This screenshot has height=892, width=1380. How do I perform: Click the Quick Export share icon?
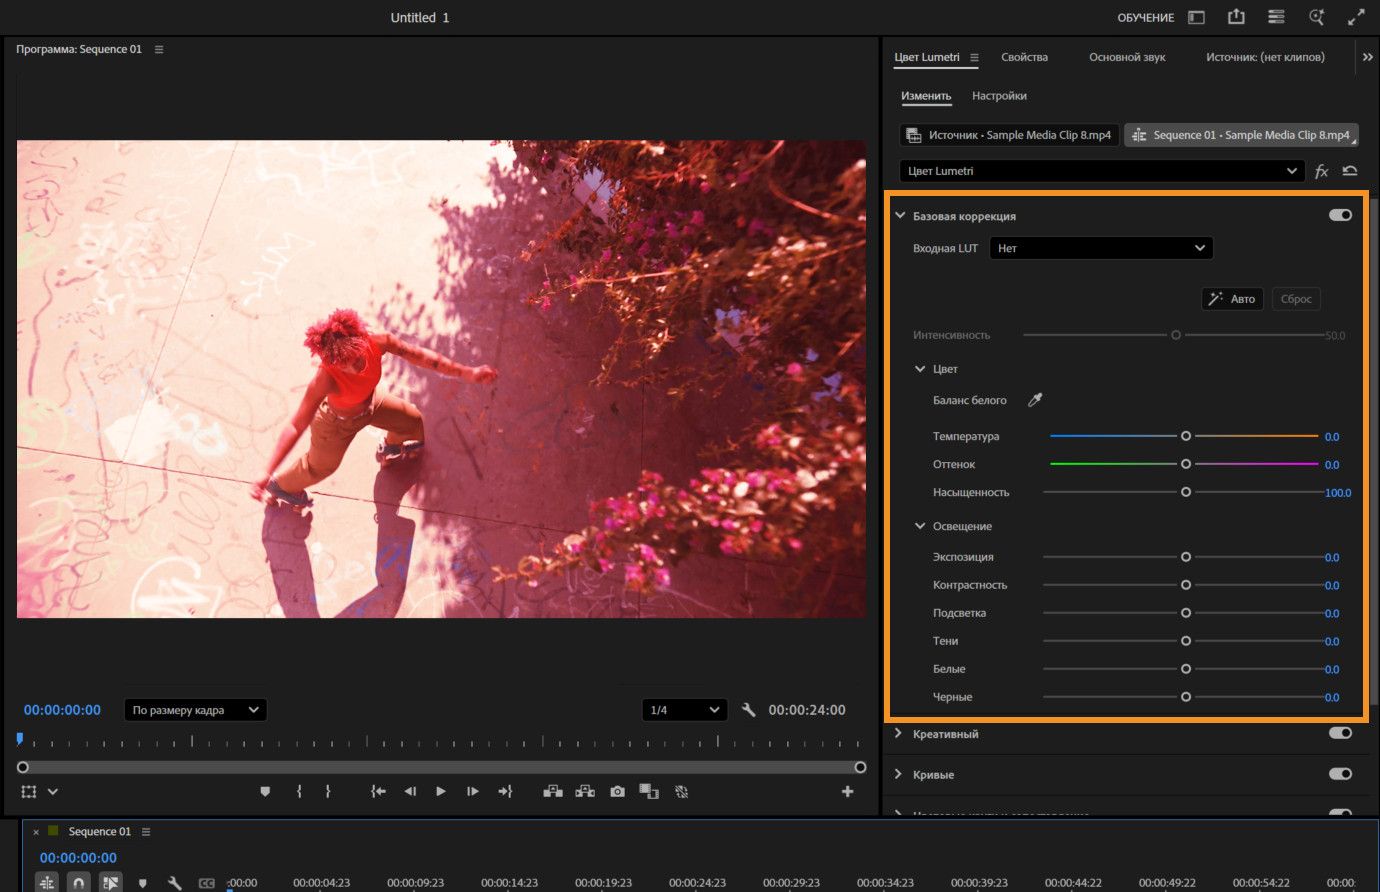pyautogui.click(x=1236, y=17)
